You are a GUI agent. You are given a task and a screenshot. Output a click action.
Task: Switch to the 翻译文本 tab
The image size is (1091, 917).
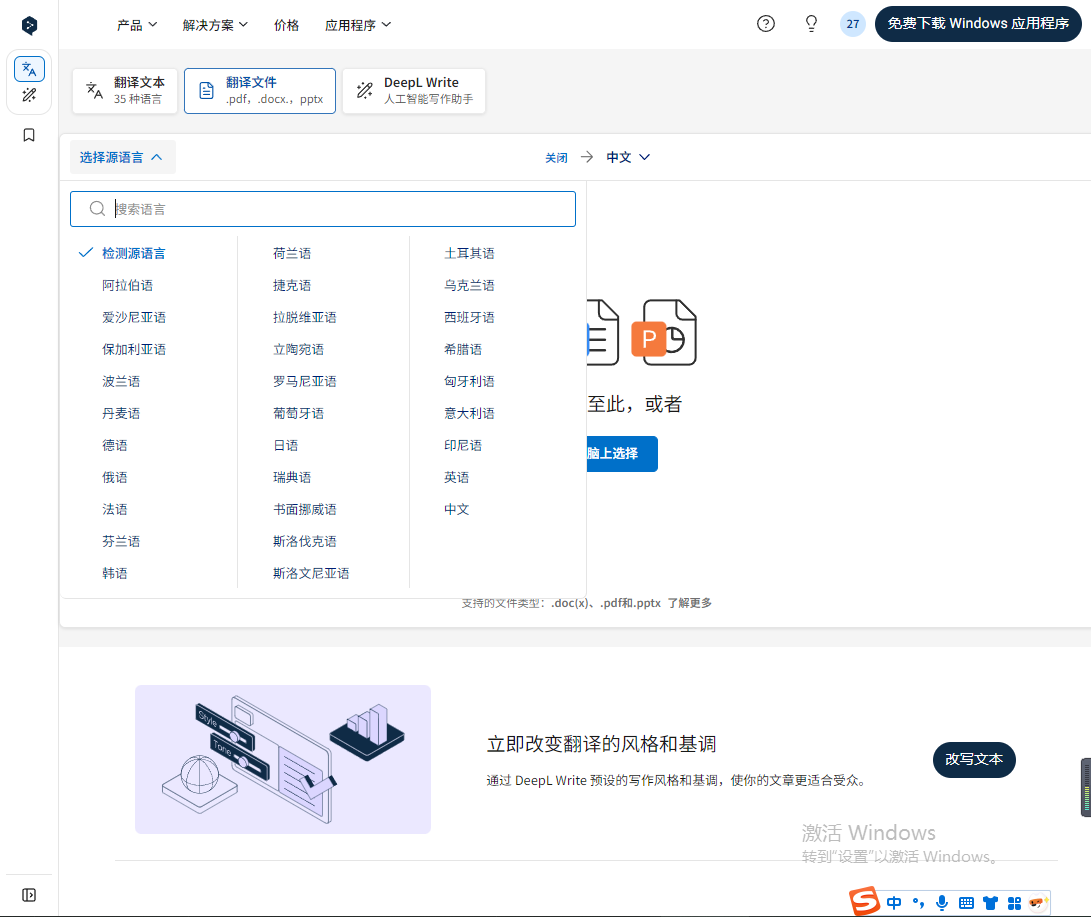pos(125,90)
